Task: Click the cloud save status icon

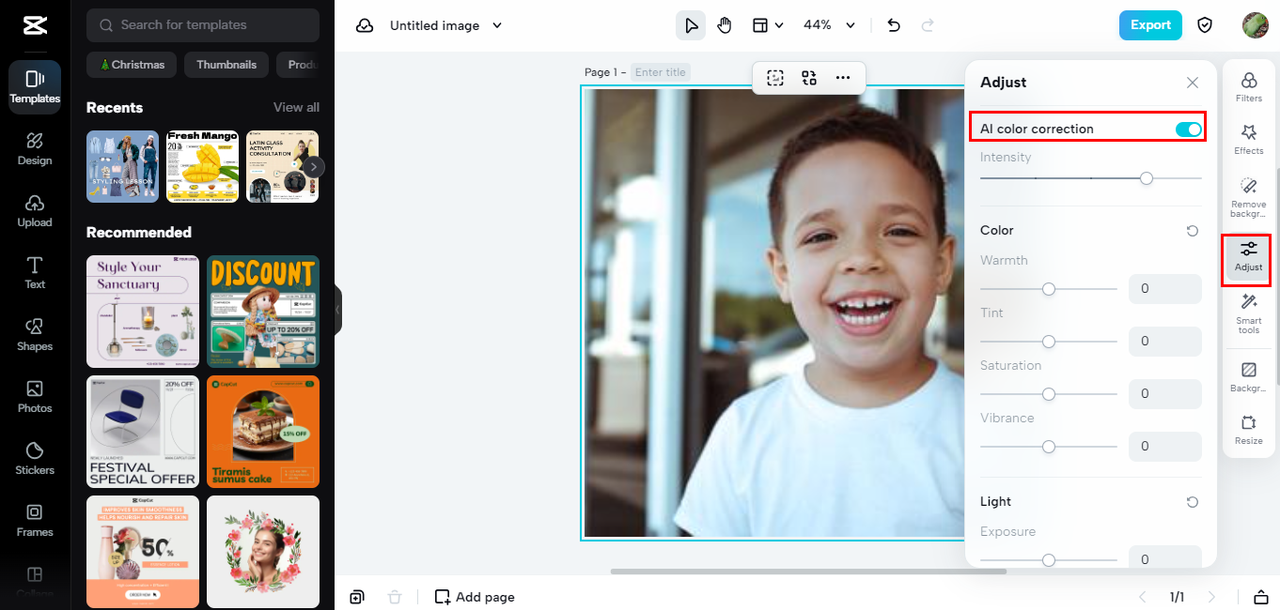Action: (x=365, y=26)
